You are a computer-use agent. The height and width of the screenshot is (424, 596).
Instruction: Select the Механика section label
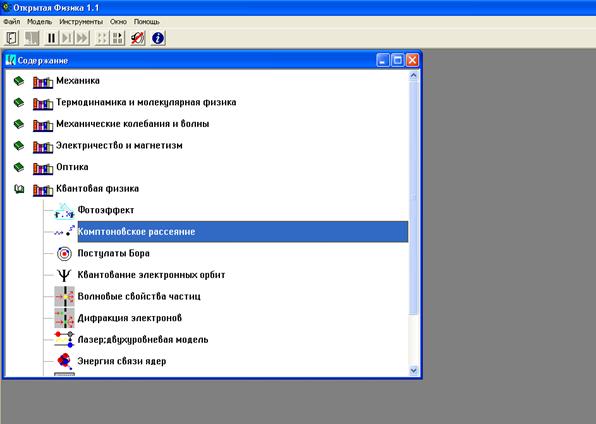click(x=78, y=81)
